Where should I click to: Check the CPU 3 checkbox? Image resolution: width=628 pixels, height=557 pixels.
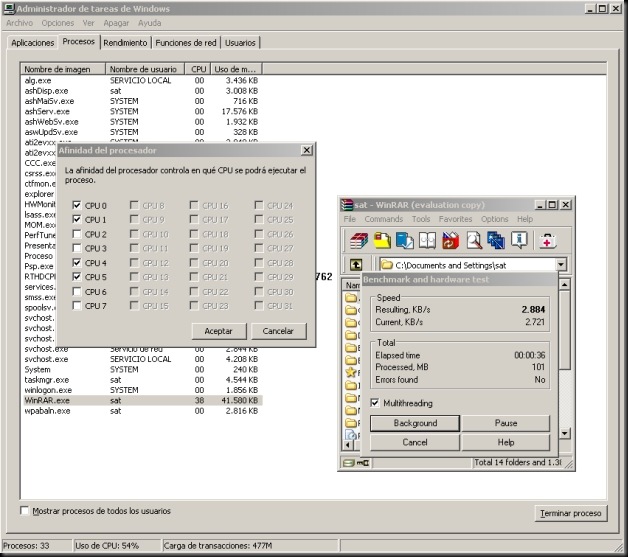[77, 248]
